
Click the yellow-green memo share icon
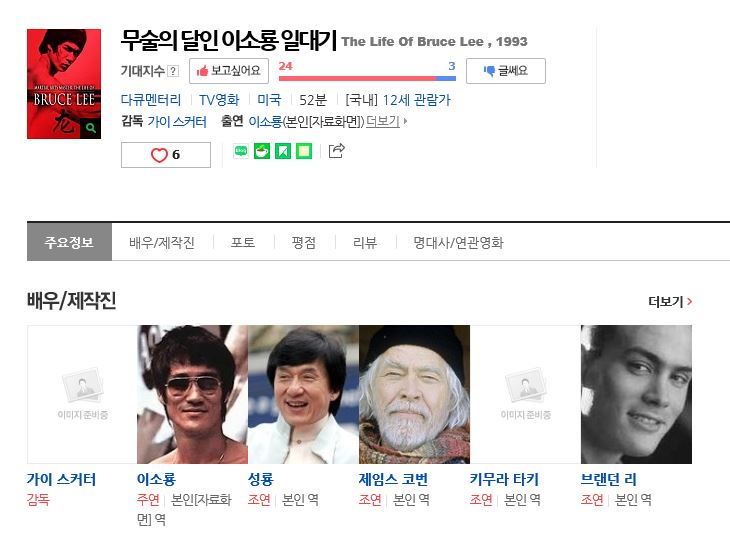coord(304,151)
